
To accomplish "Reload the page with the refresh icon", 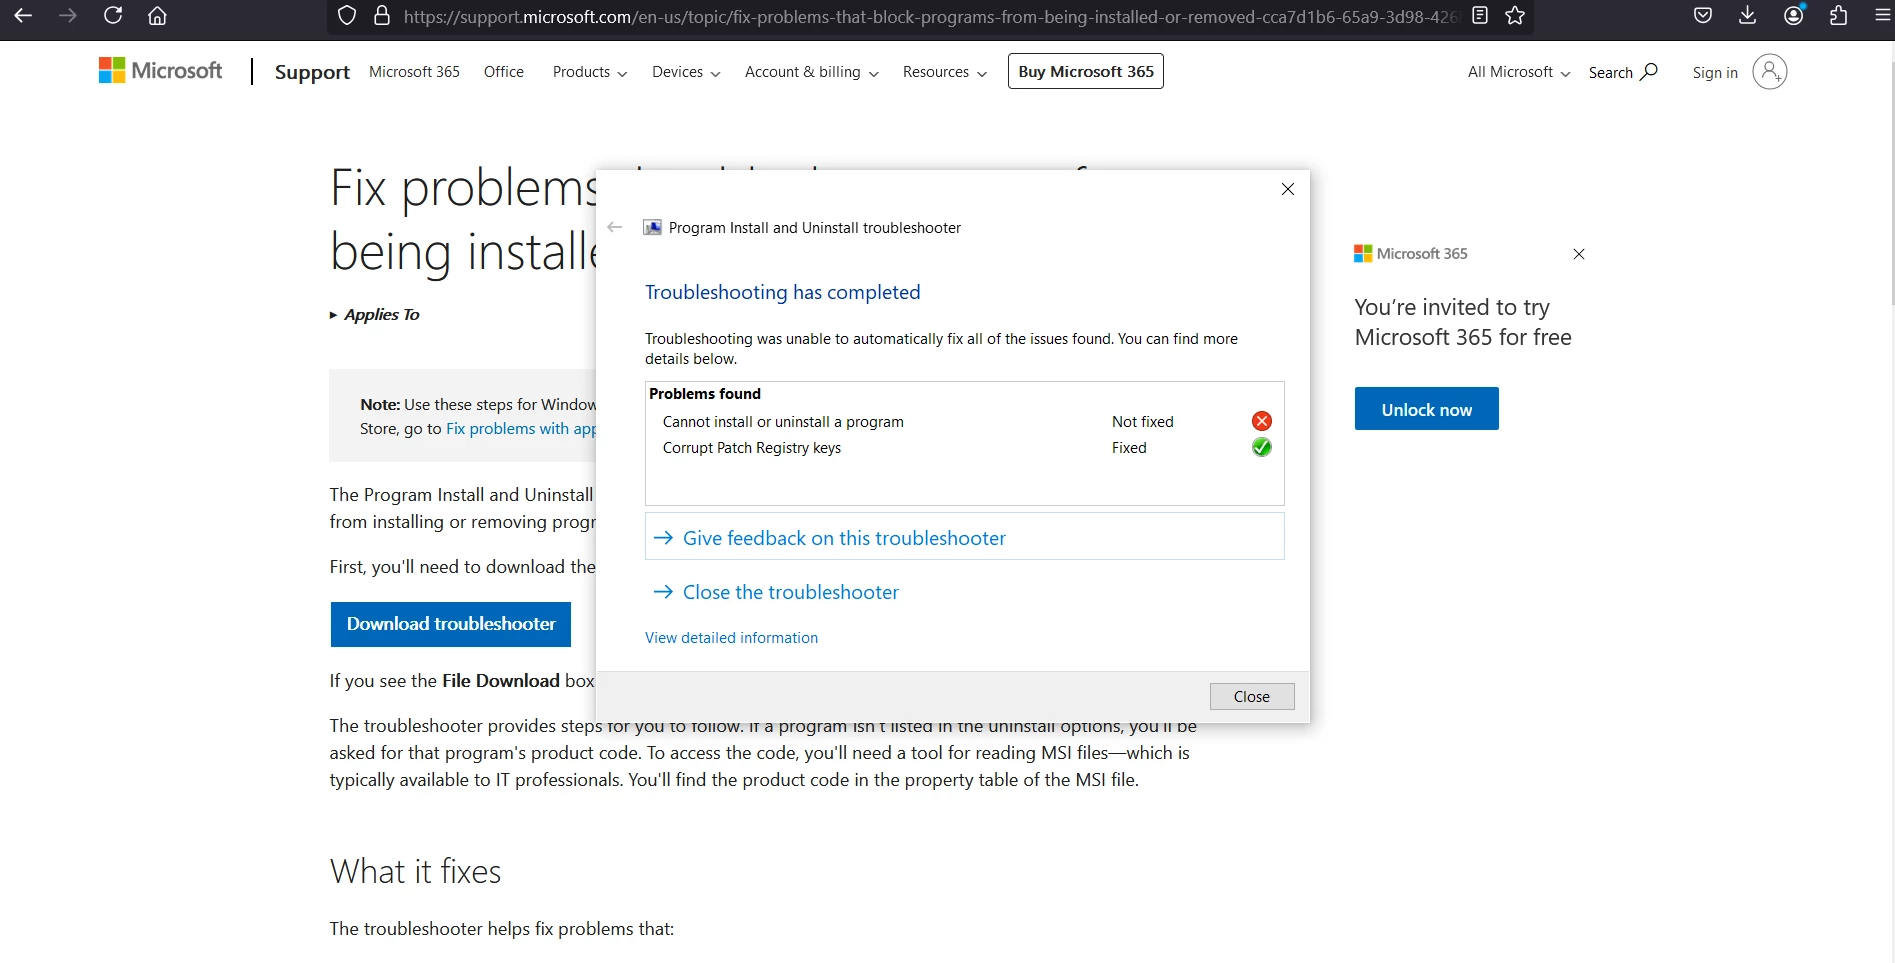I will click(x=113, y=16).
